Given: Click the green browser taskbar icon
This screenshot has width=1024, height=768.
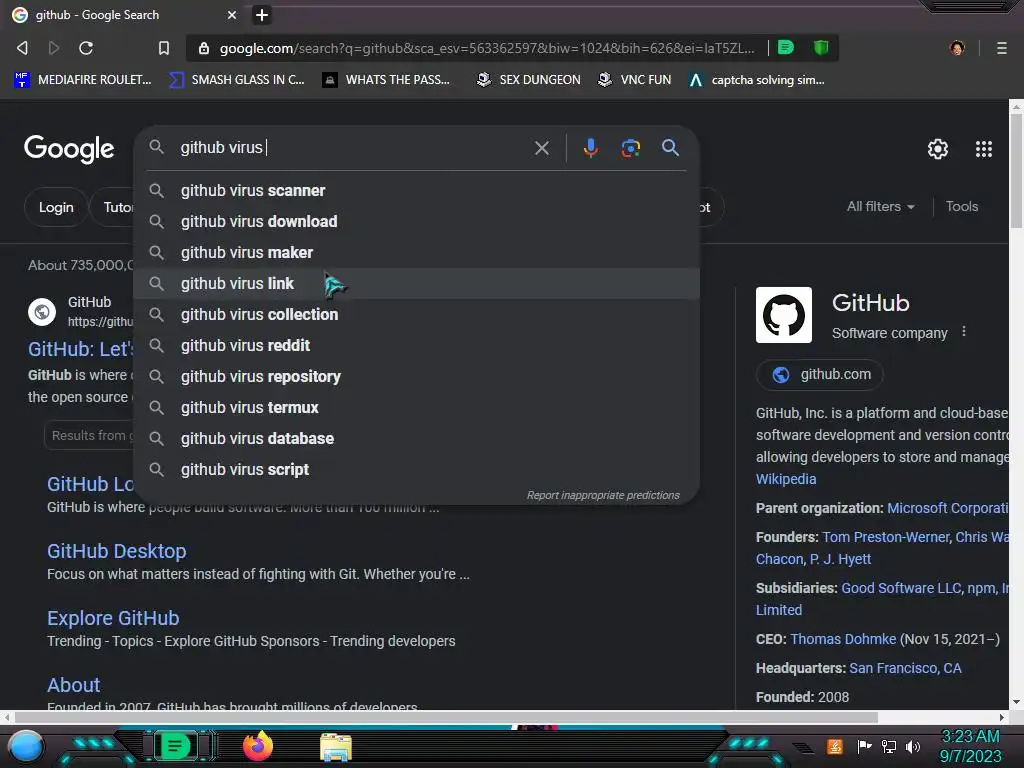Looking at the screenshot, I should pyautogui.click(x=174, y=746).
